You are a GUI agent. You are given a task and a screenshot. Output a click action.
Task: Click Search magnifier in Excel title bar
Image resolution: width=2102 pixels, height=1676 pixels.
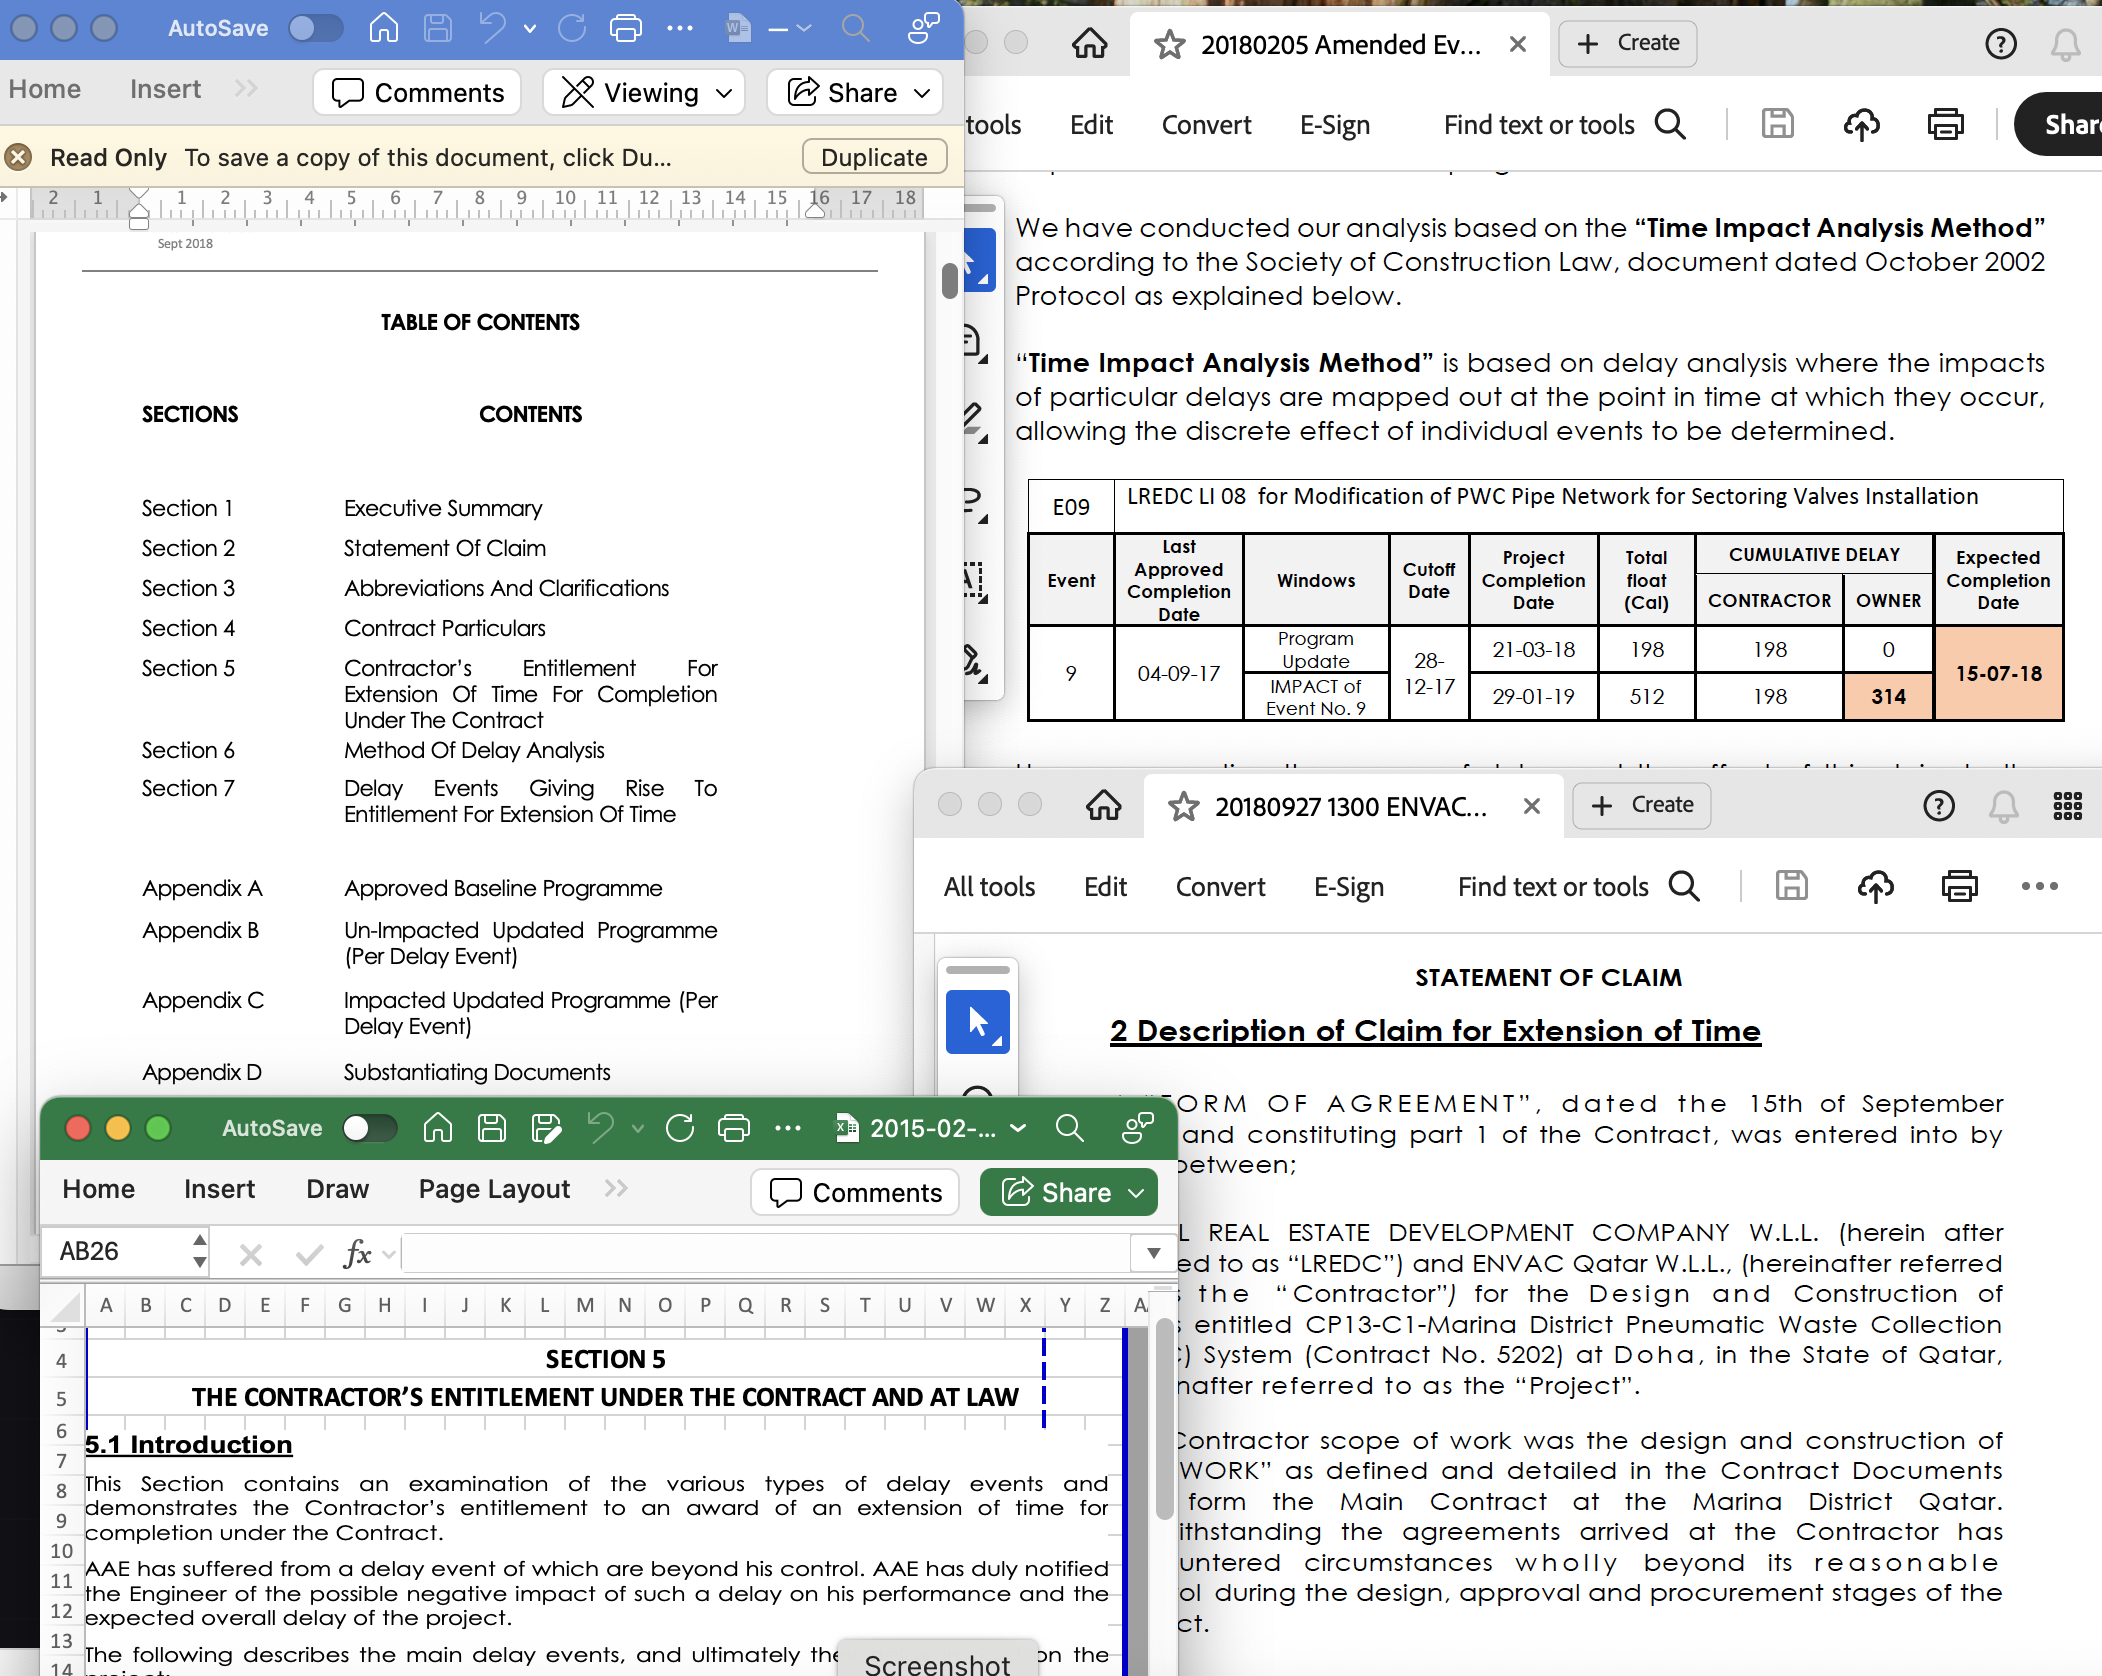[1070, 1128]
